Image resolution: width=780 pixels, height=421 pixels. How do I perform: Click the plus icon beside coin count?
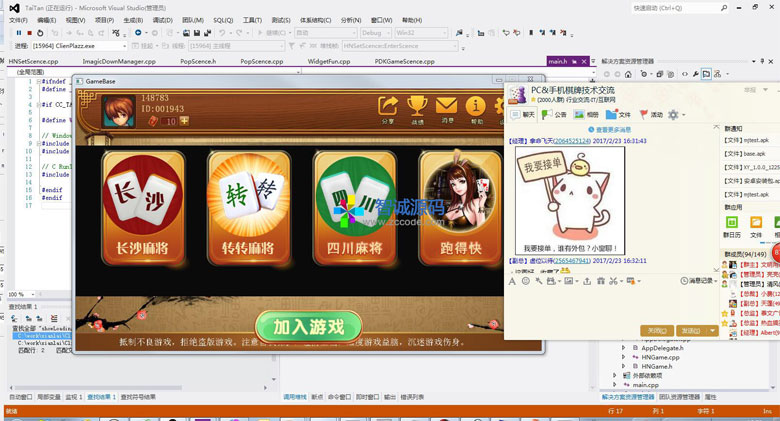pos(184,121)
